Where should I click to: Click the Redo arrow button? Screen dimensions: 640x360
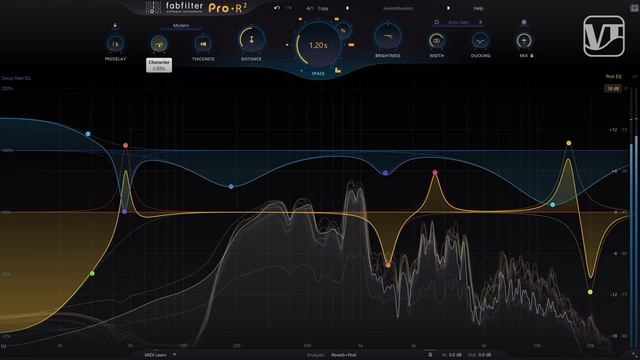(289, 8)
